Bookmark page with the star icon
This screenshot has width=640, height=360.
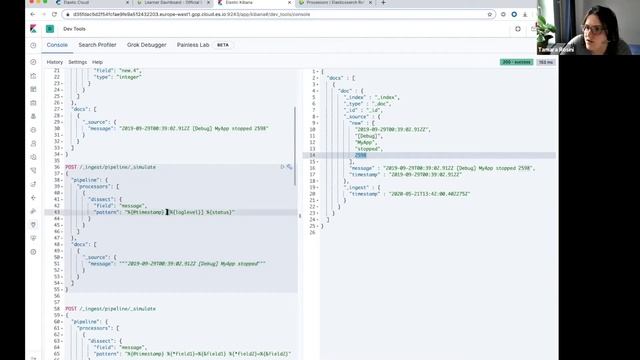(x=490, y=14)
